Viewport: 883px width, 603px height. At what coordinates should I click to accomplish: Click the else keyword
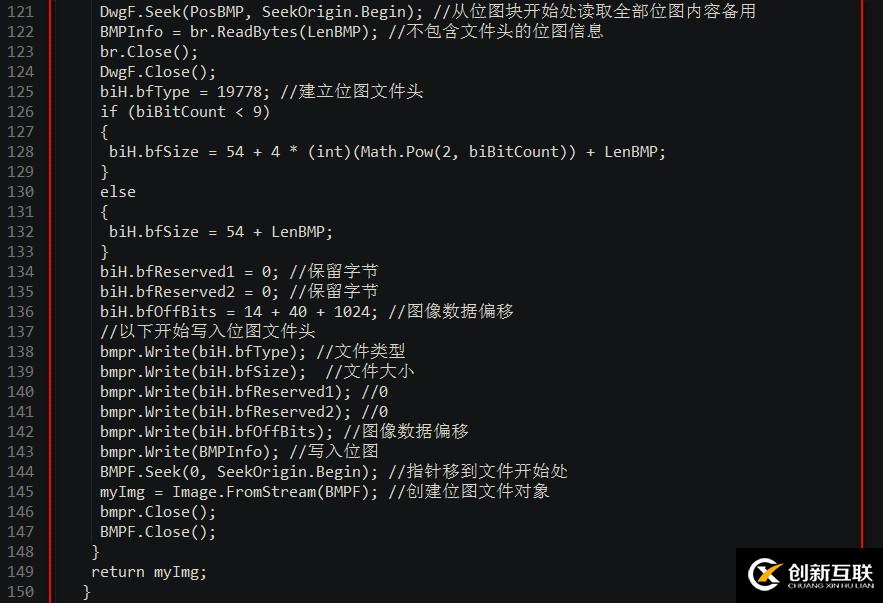(117, 192)
